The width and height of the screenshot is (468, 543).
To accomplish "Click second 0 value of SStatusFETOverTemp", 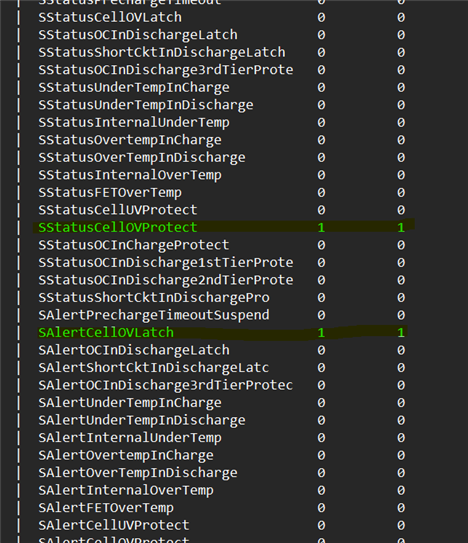I will (401, 193).
